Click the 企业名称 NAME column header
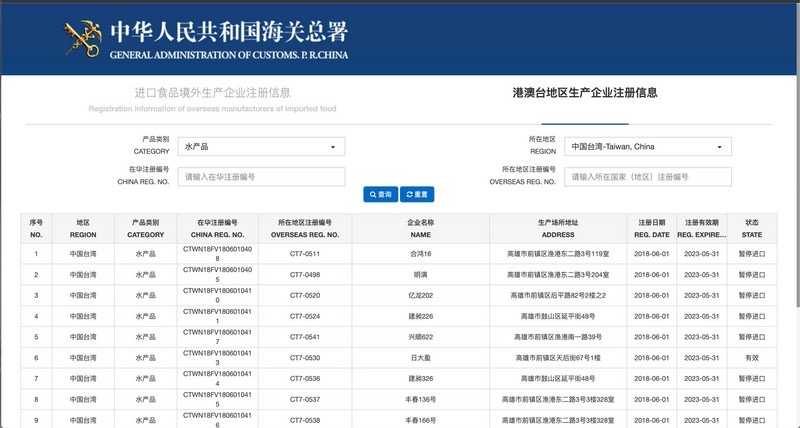Image resolution: width=800 pixels, height=428 pixels. [x=420, y=229]
